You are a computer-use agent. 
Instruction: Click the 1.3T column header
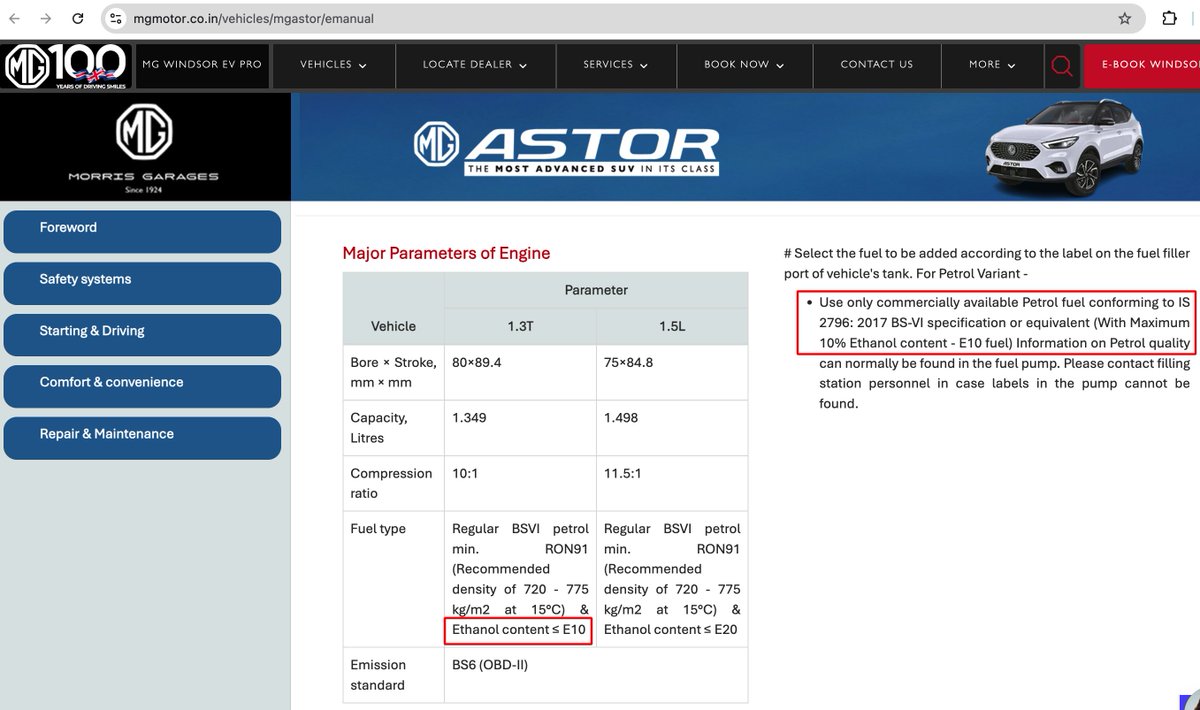520,326
